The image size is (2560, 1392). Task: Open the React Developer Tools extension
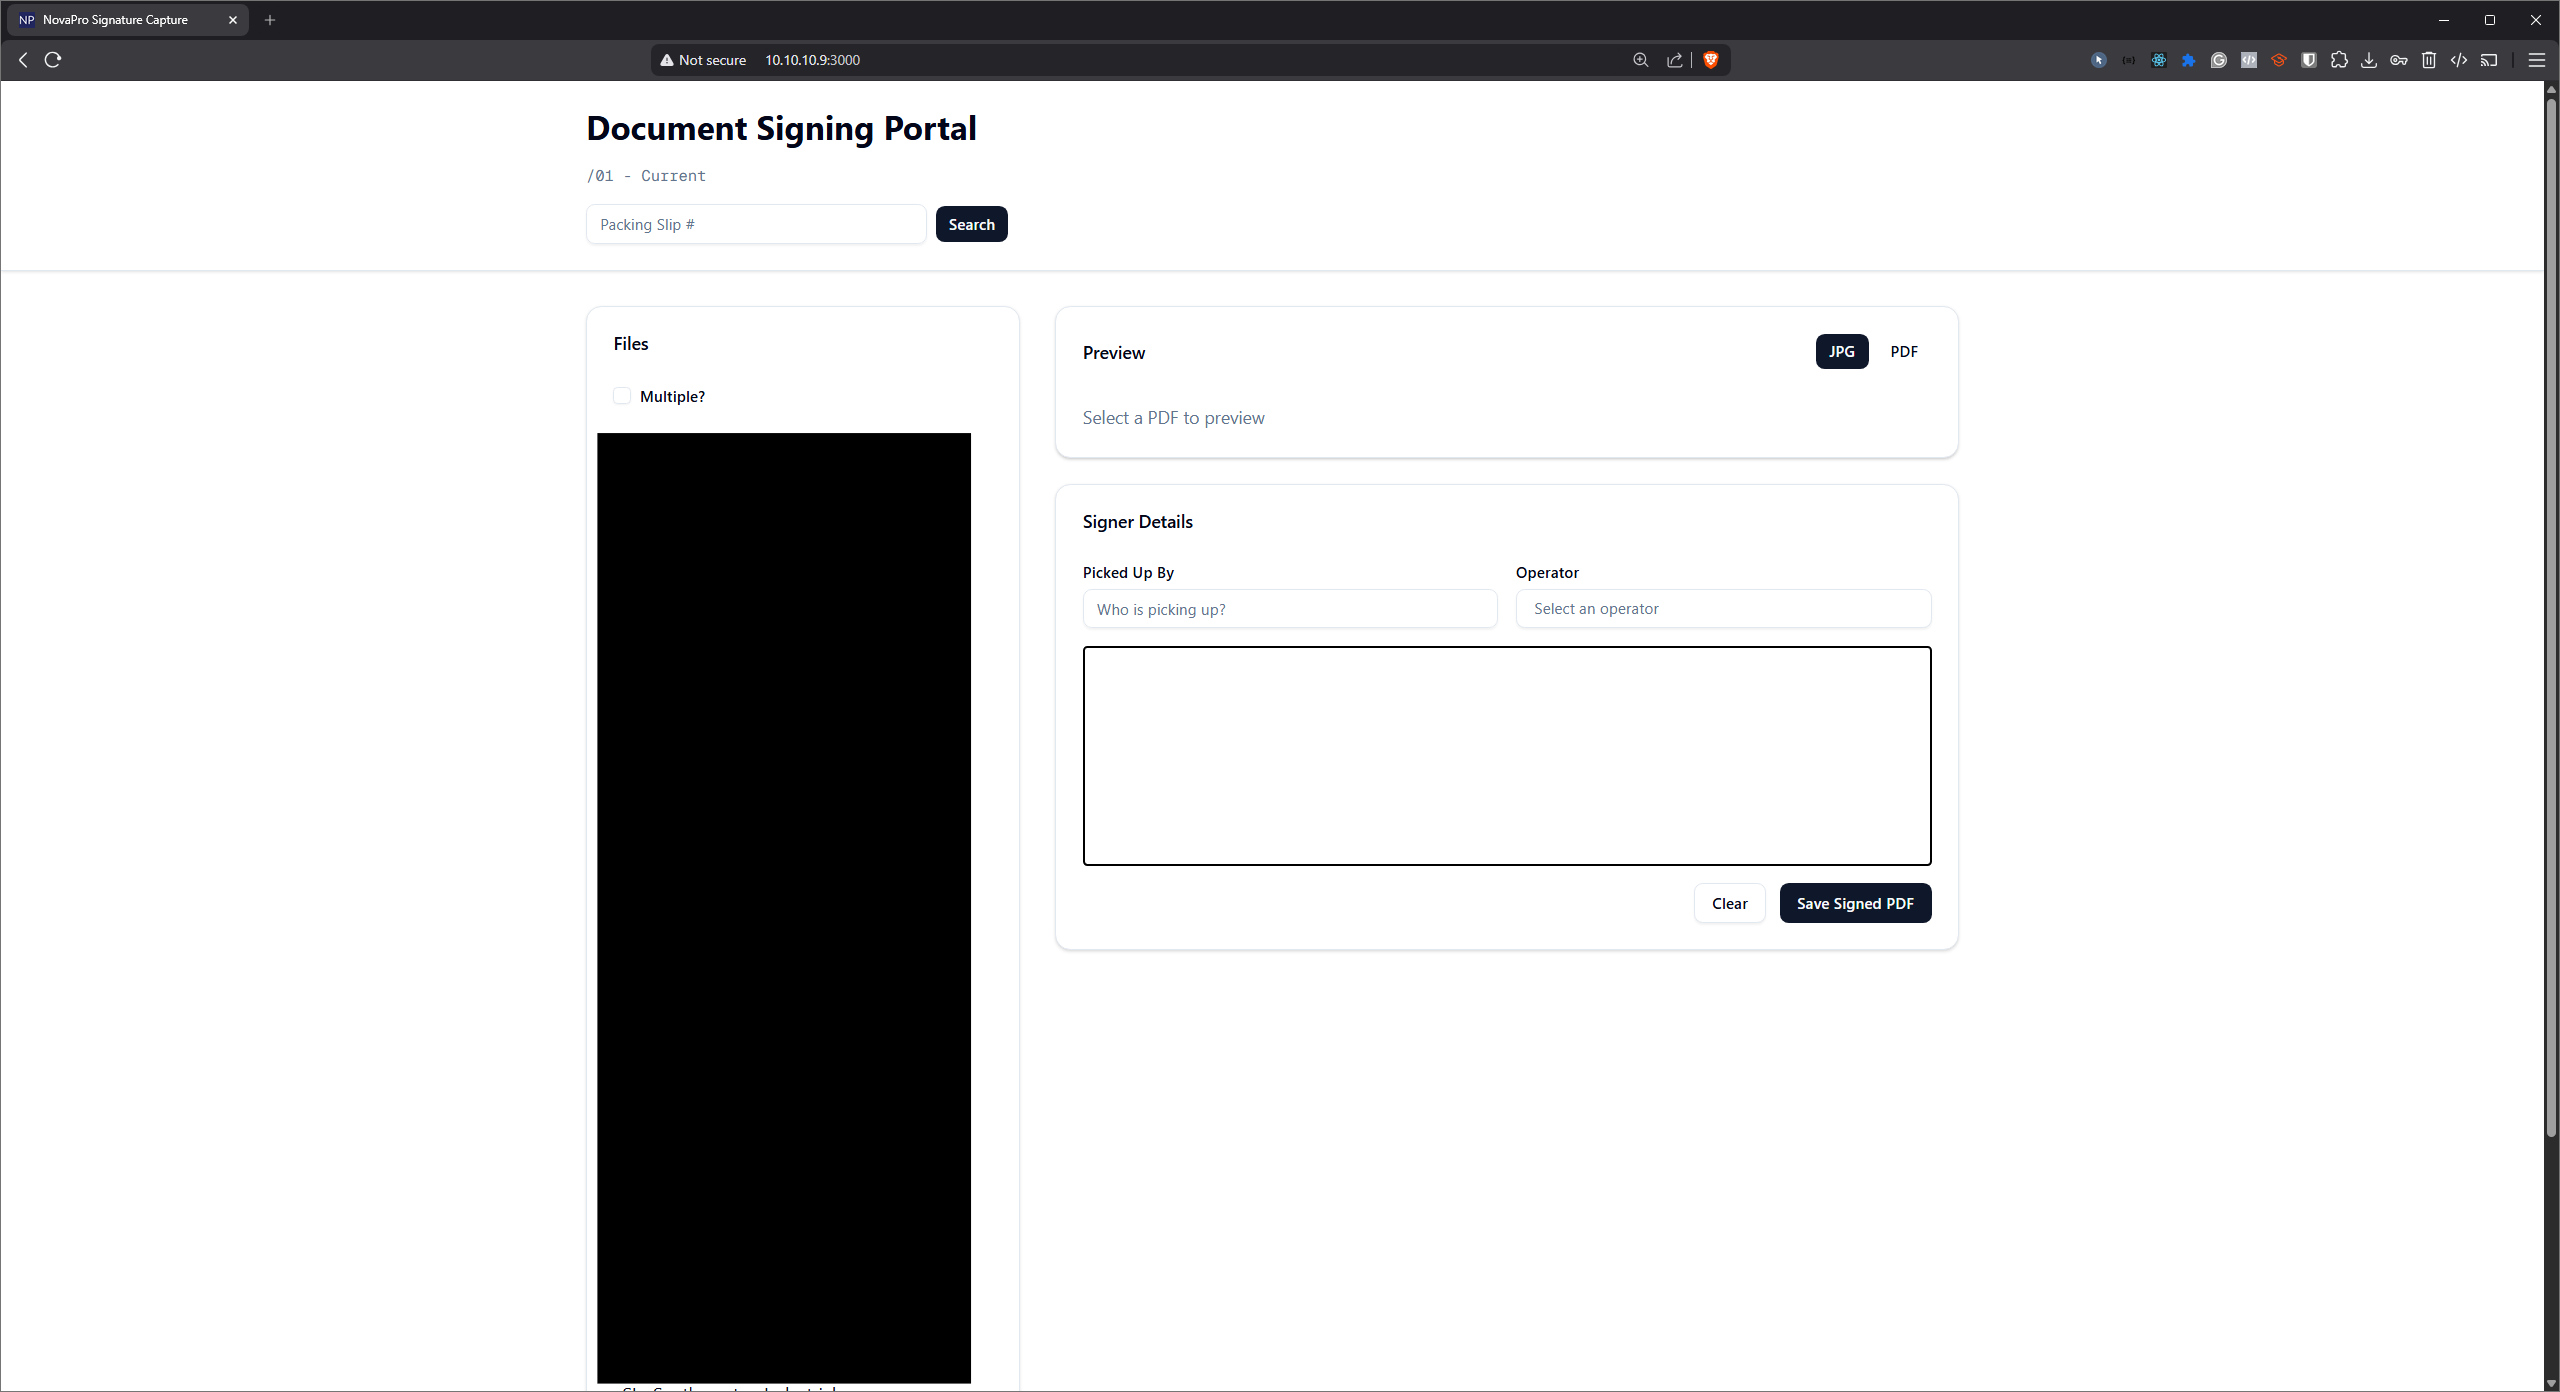(2159, 60)
